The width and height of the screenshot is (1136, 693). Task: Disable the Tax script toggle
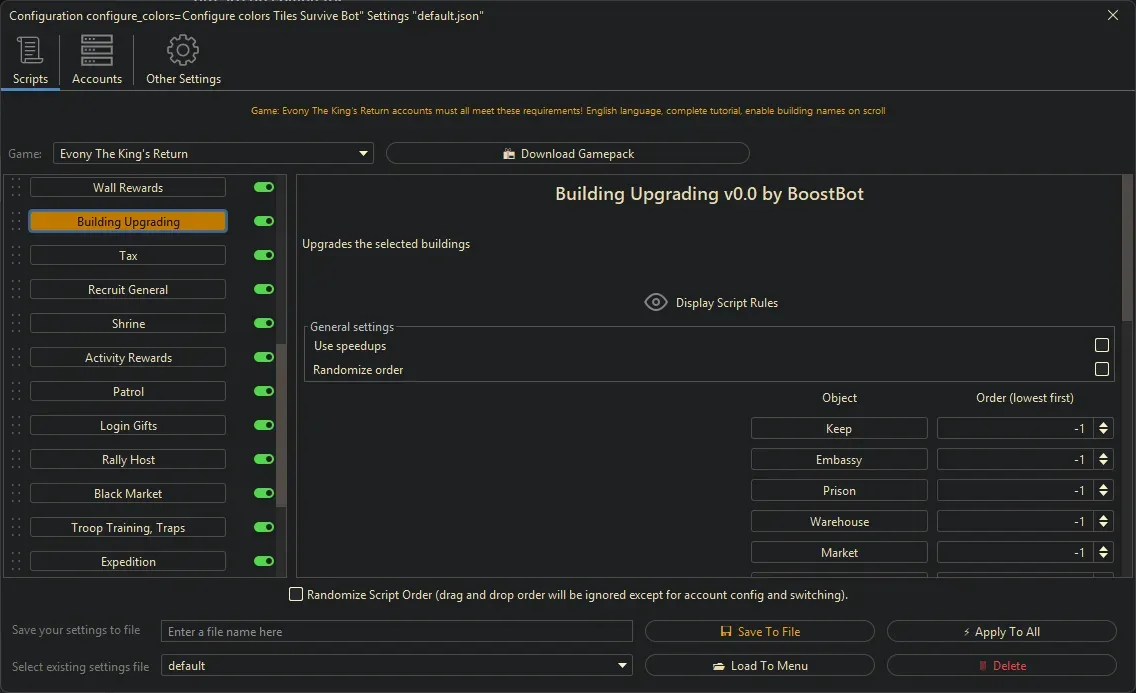tap(263, 255)
